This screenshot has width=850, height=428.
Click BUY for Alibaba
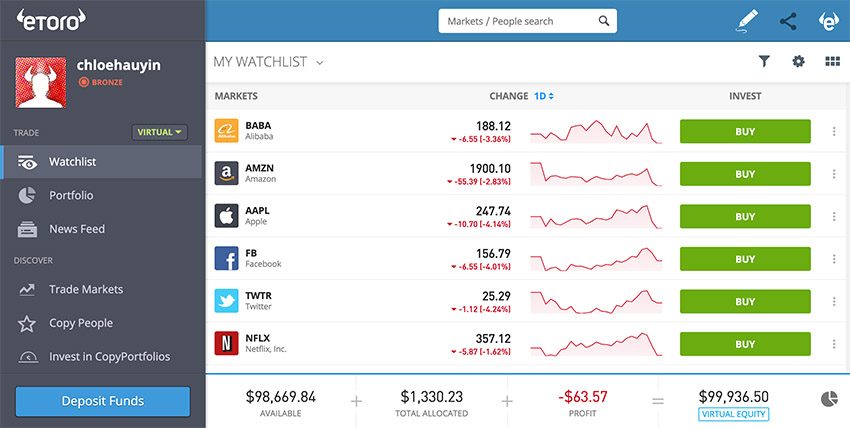point(745,131)
